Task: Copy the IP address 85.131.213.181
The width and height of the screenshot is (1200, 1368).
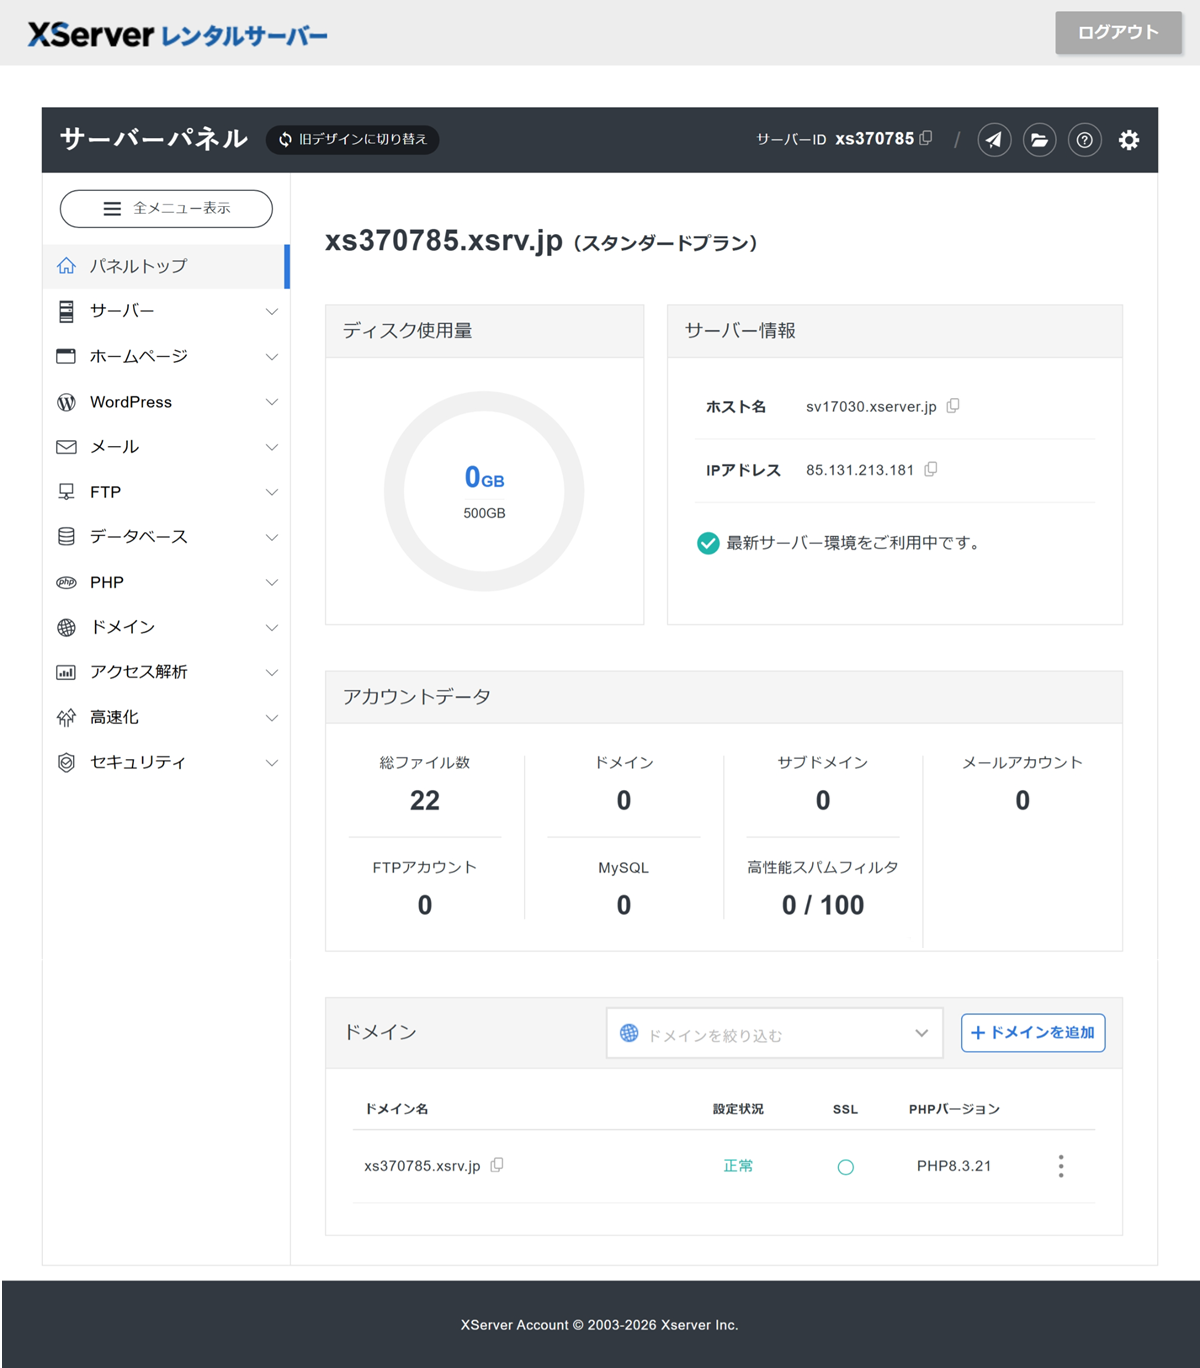Action: click(x=931, y=468)
